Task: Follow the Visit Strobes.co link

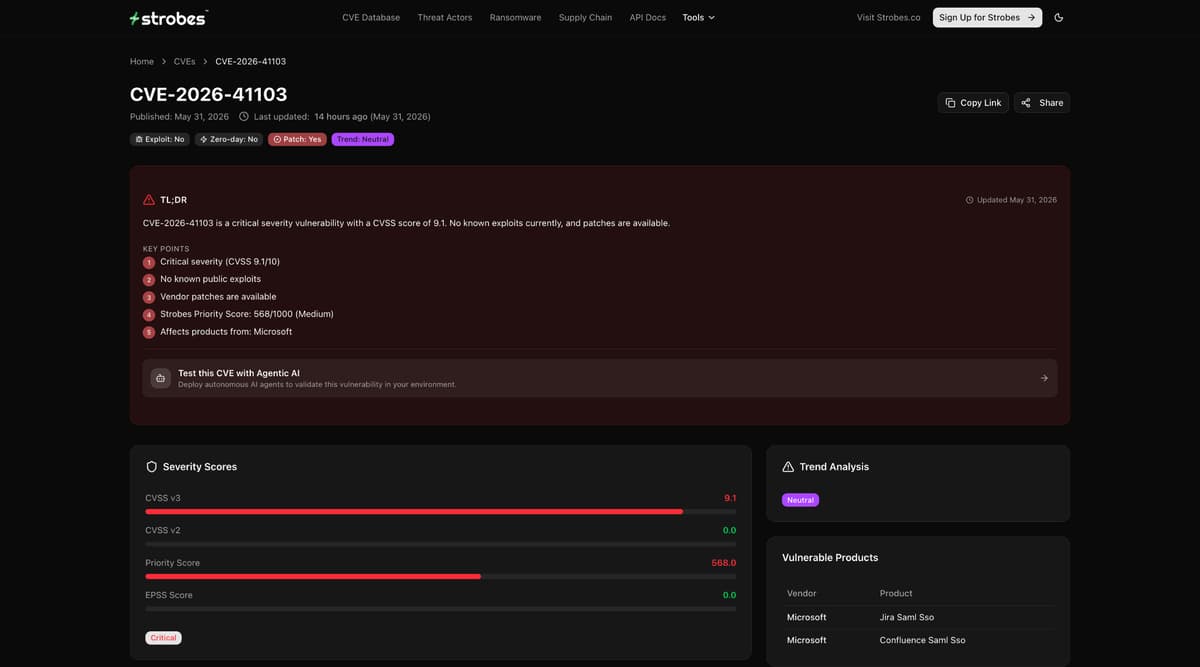Action: pyautogui.click(x=889, y=18)
